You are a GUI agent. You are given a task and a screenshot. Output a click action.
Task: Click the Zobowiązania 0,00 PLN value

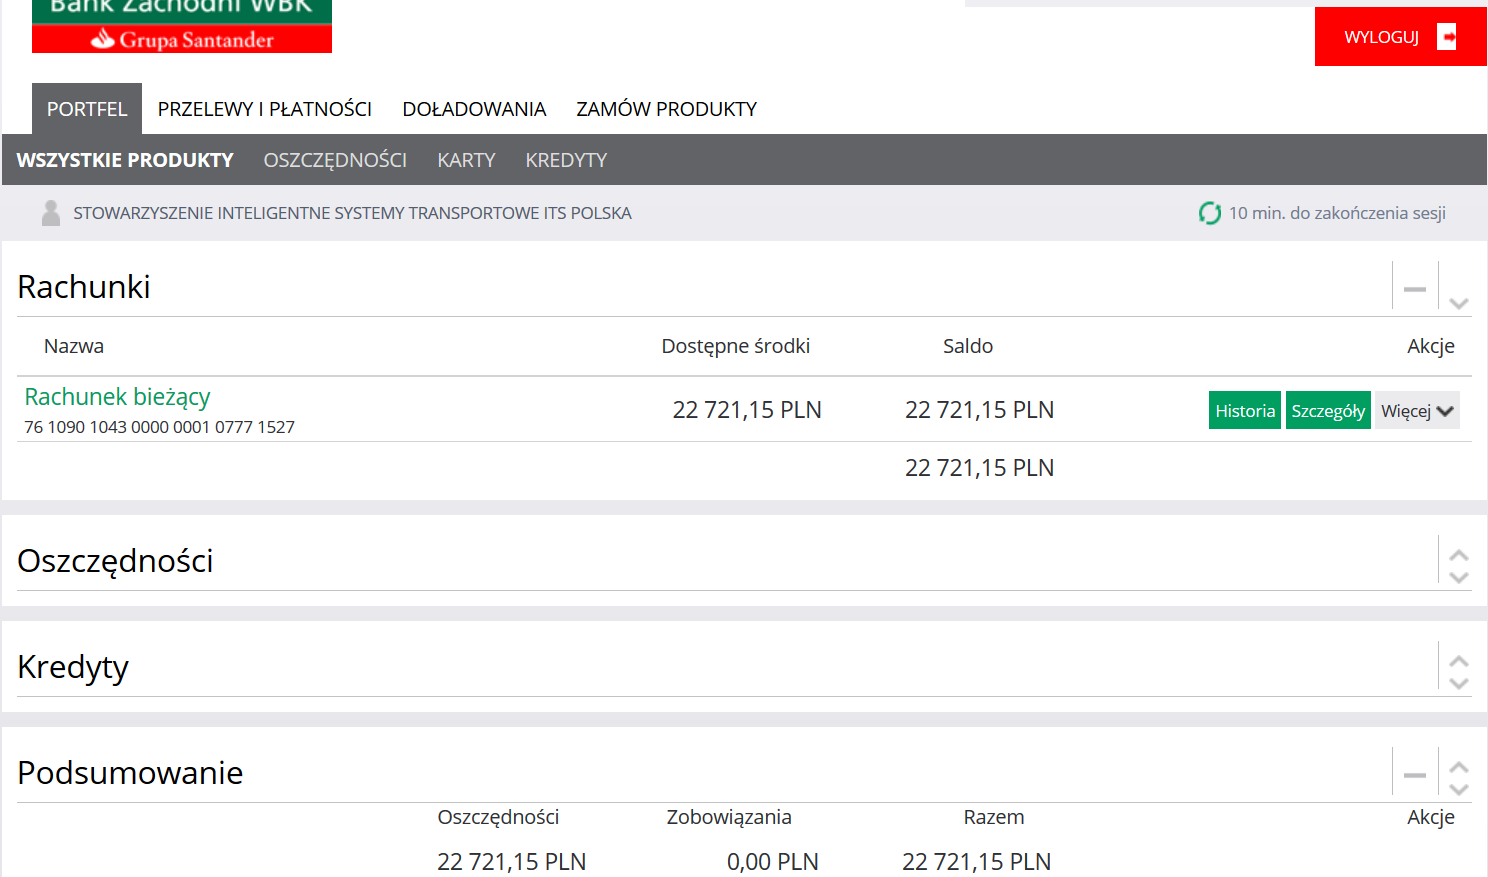point(773,862)
